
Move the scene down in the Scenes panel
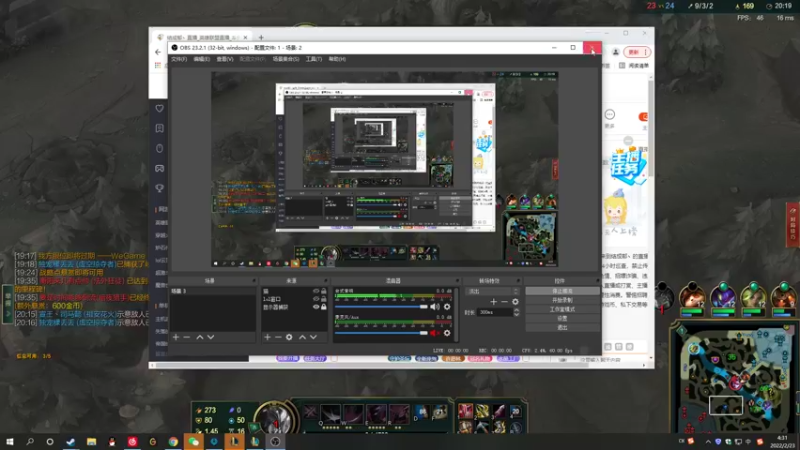coord(211,337)
